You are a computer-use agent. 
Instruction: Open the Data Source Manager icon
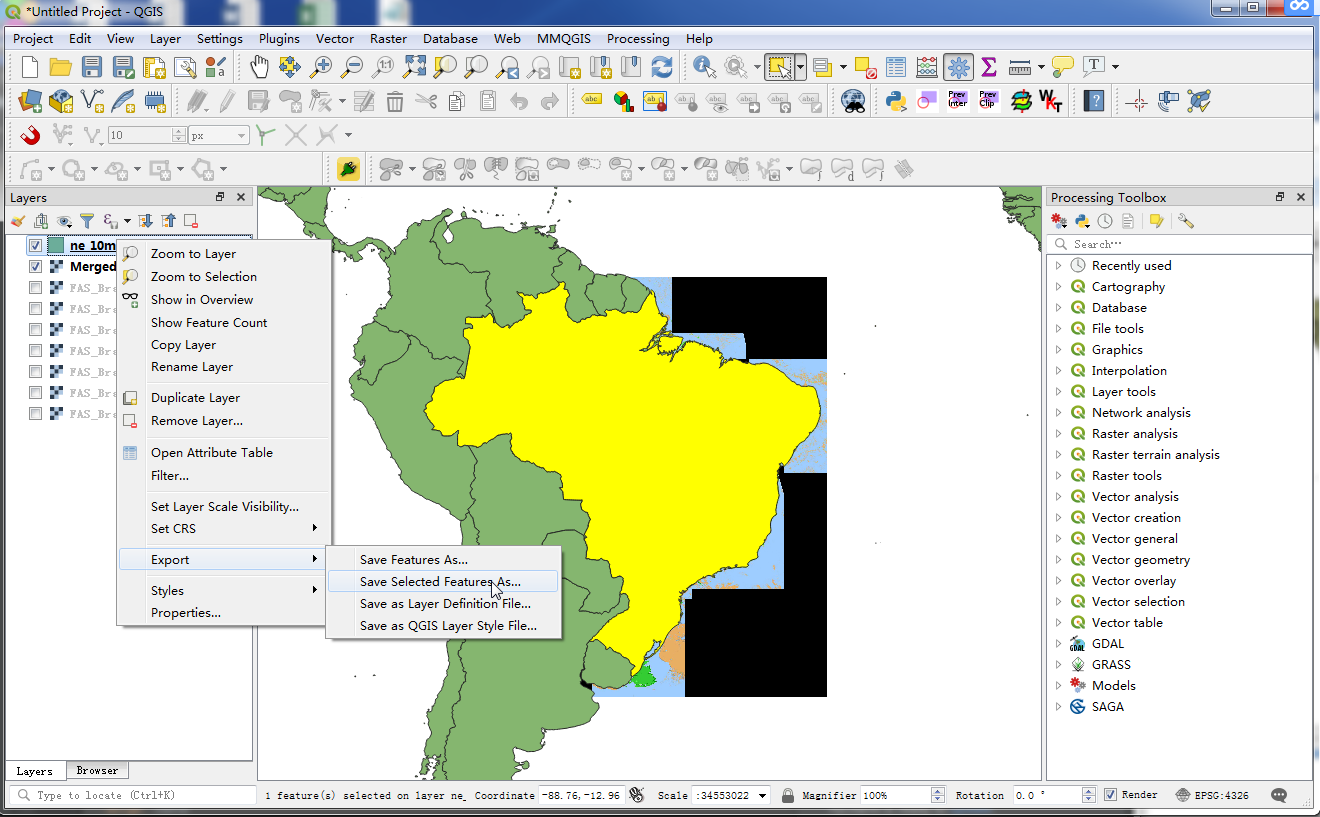(30, 100)
